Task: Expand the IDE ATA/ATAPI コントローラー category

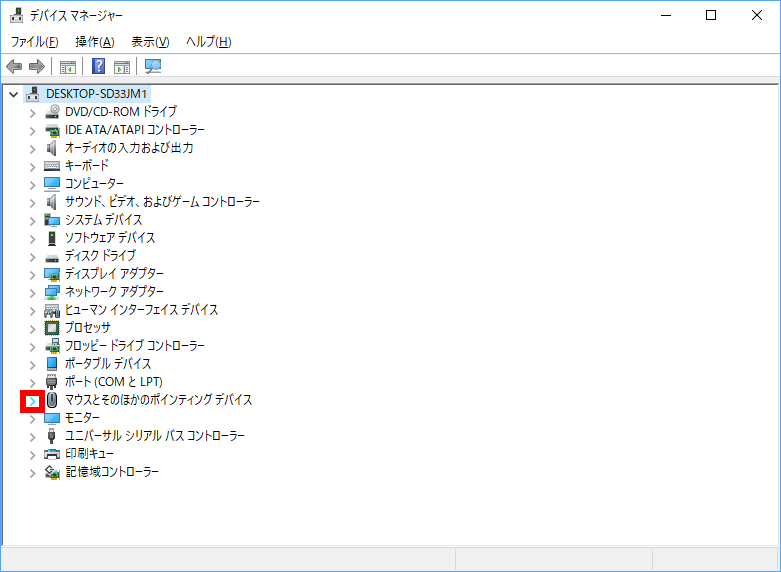Action: pos(32,131)
